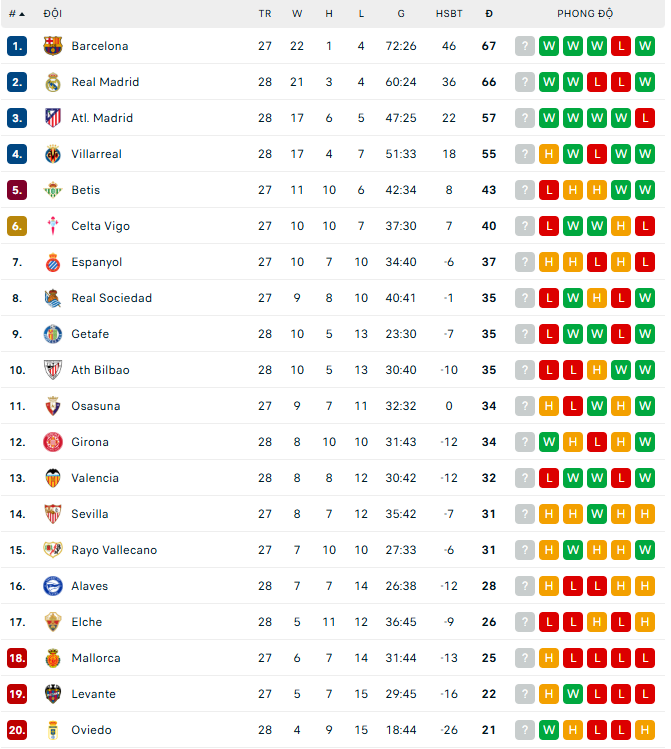
Task: Sort standings by the Đ points header
Action: coord(489,14)
